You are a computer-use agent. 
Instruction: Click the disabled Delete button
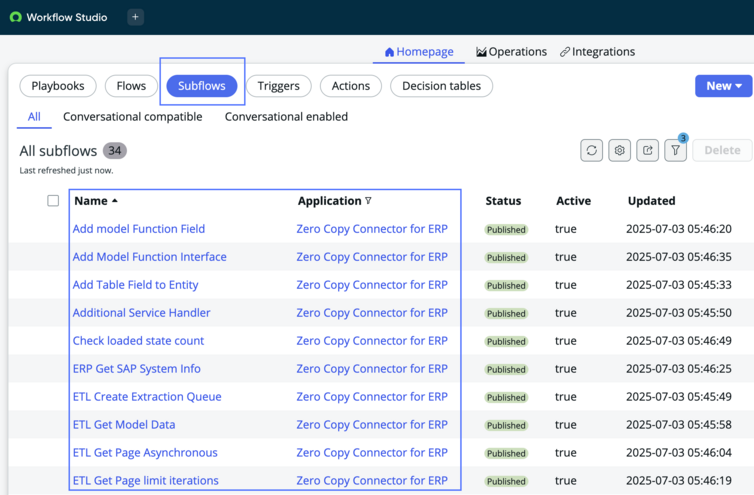722,151
